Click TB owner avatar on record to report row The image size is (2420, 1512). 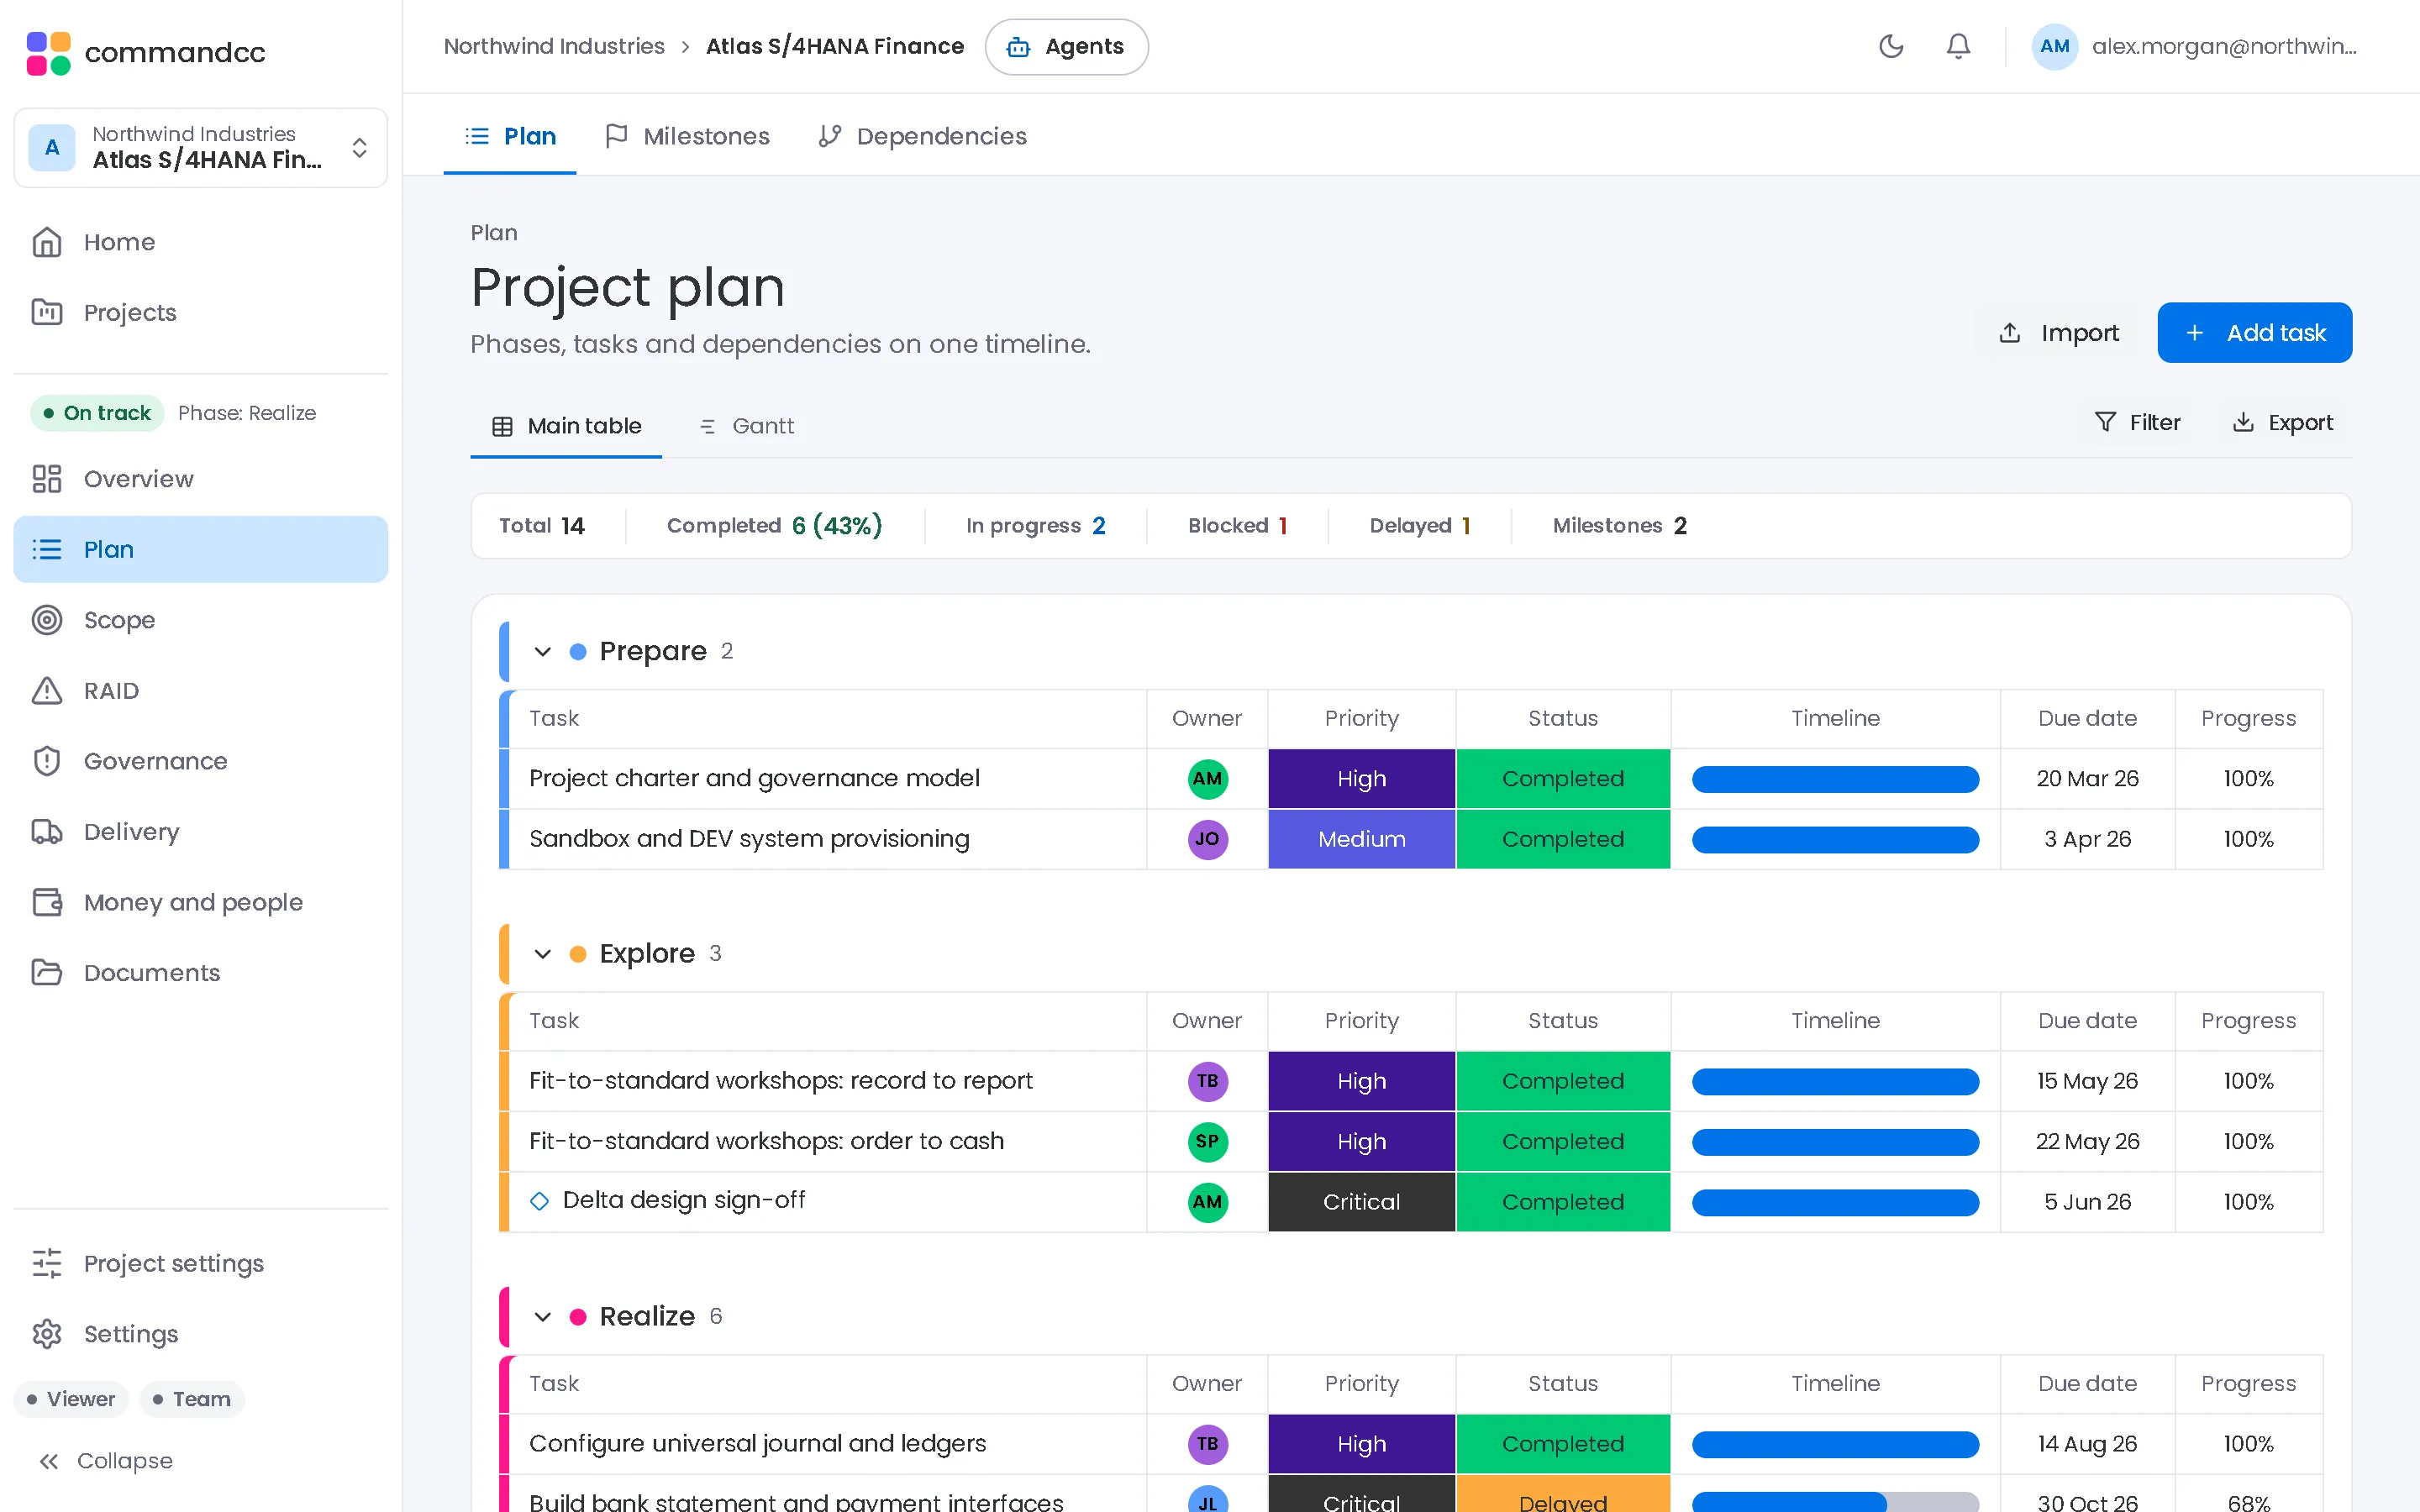1207,1081
